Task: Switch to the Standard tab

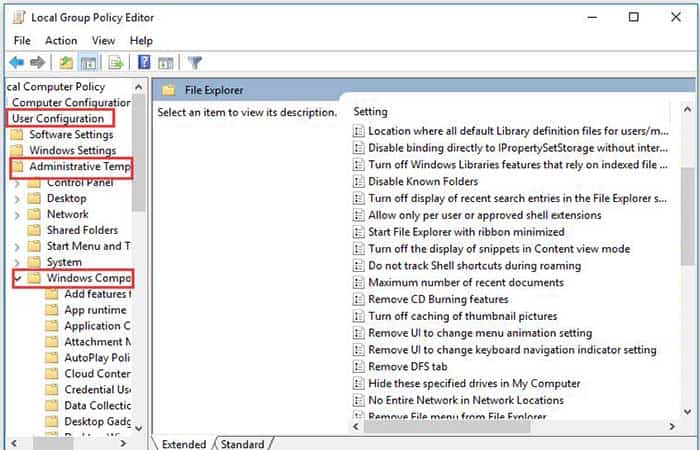Action: 242,444
